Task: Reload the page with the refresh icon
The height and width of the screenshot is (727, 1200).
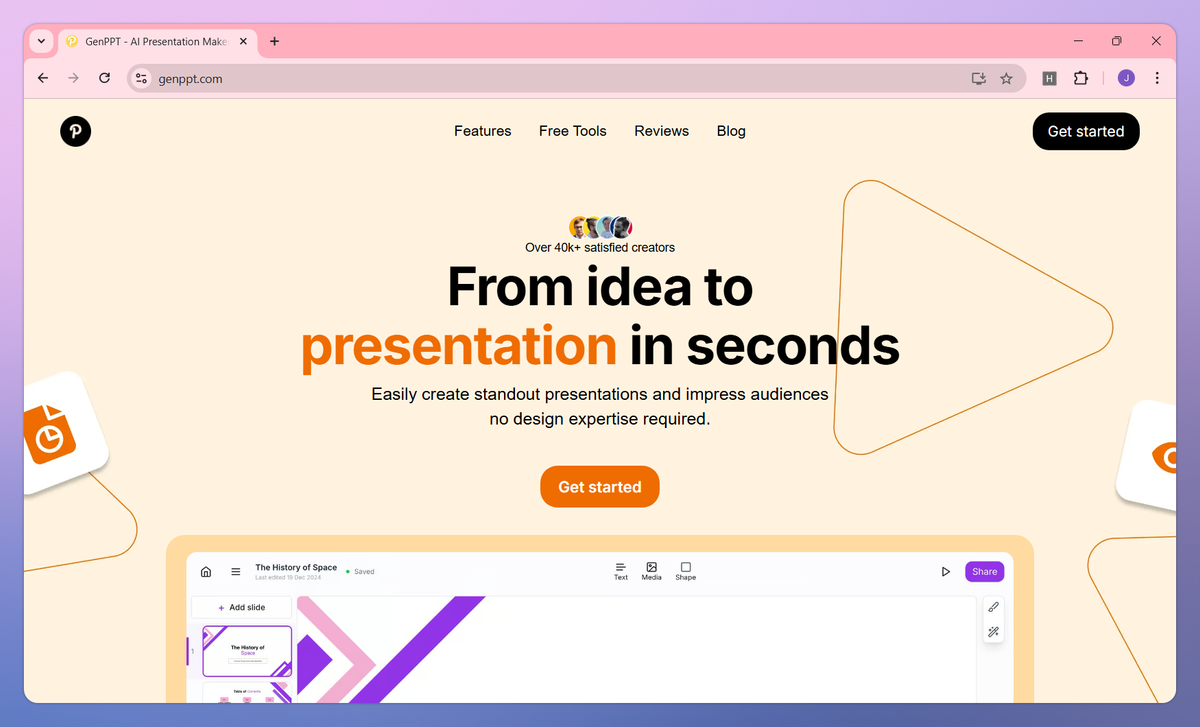Action: coord(104,78)
